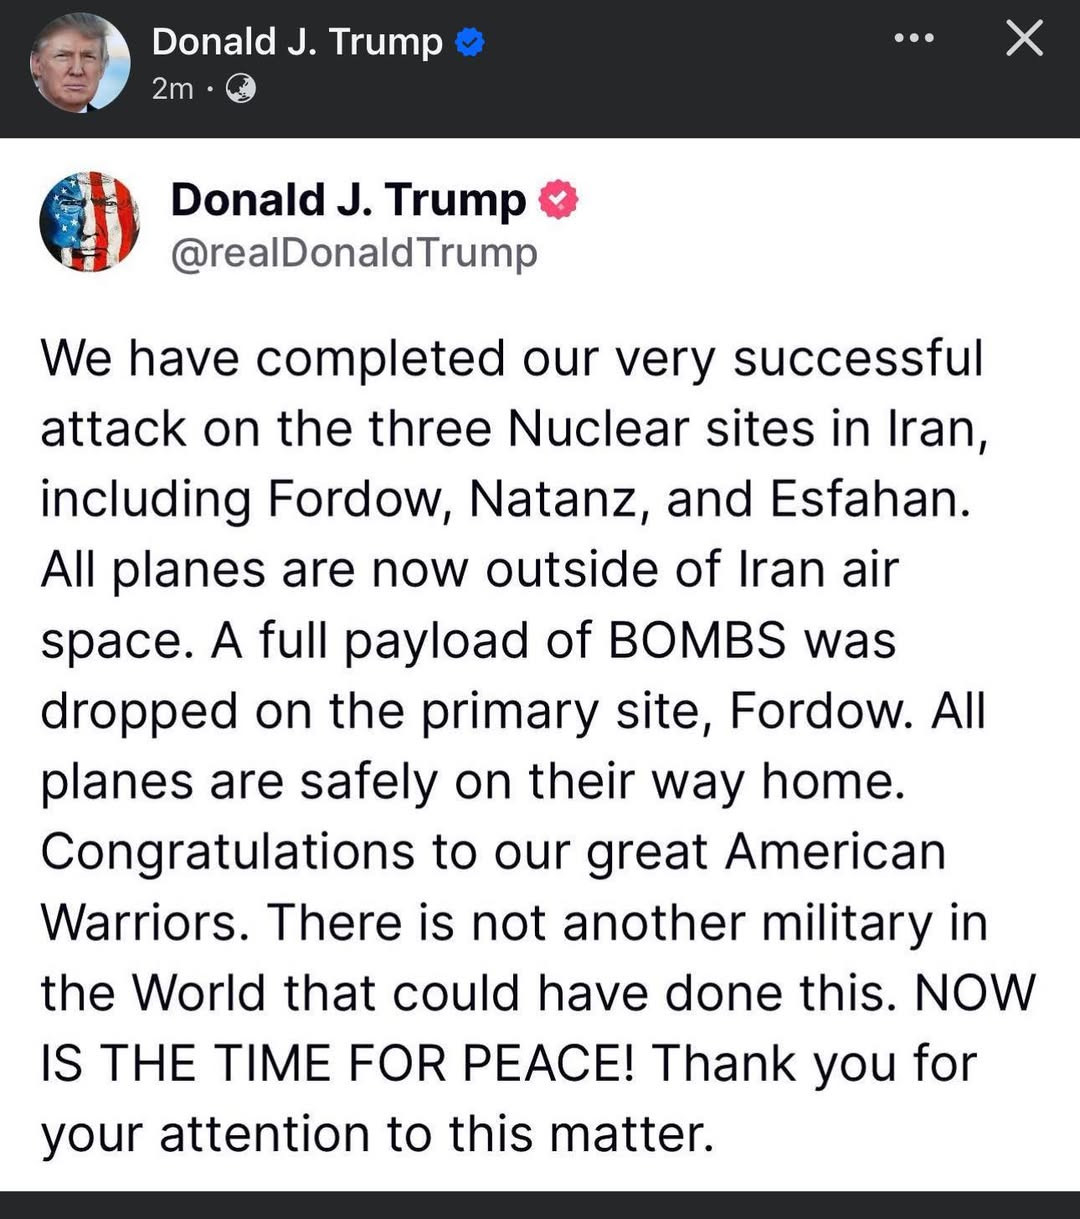Click the red verified checkmark badge
The width and height of the screenshot is (1080, 1219).
559,200
